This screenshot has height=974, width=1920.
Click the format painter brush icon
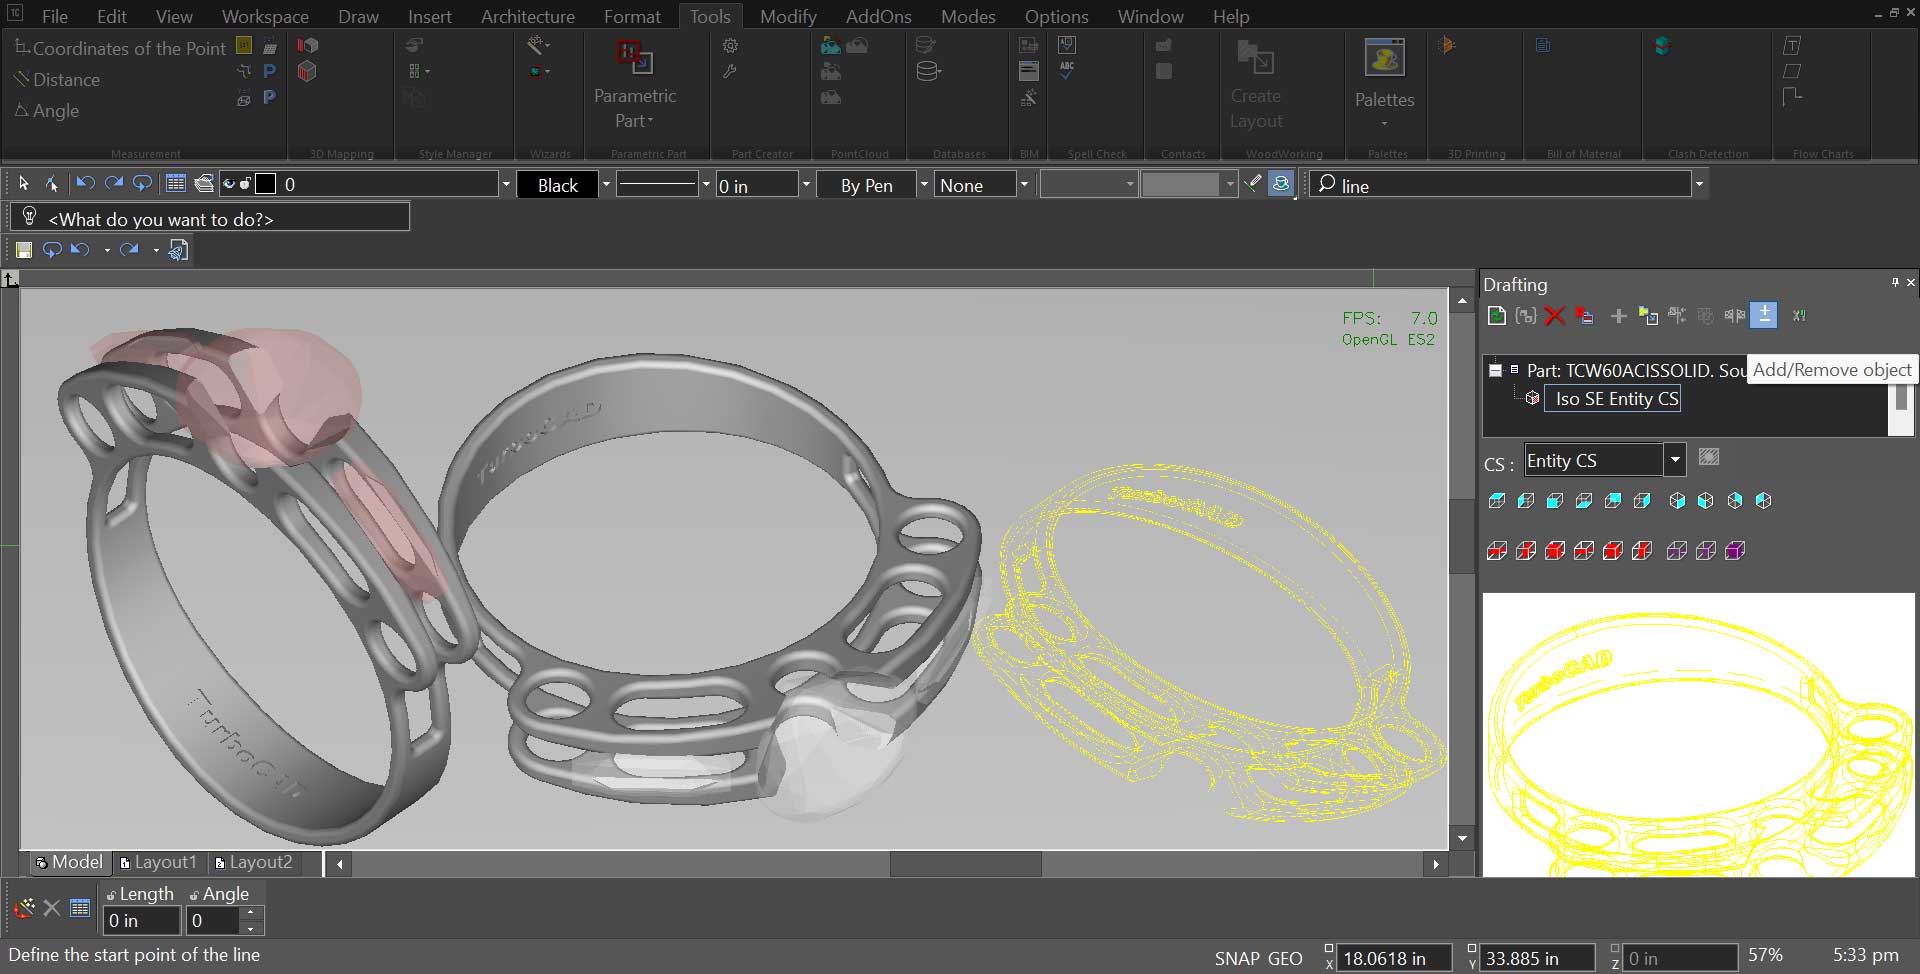(x=1252, y=184)
